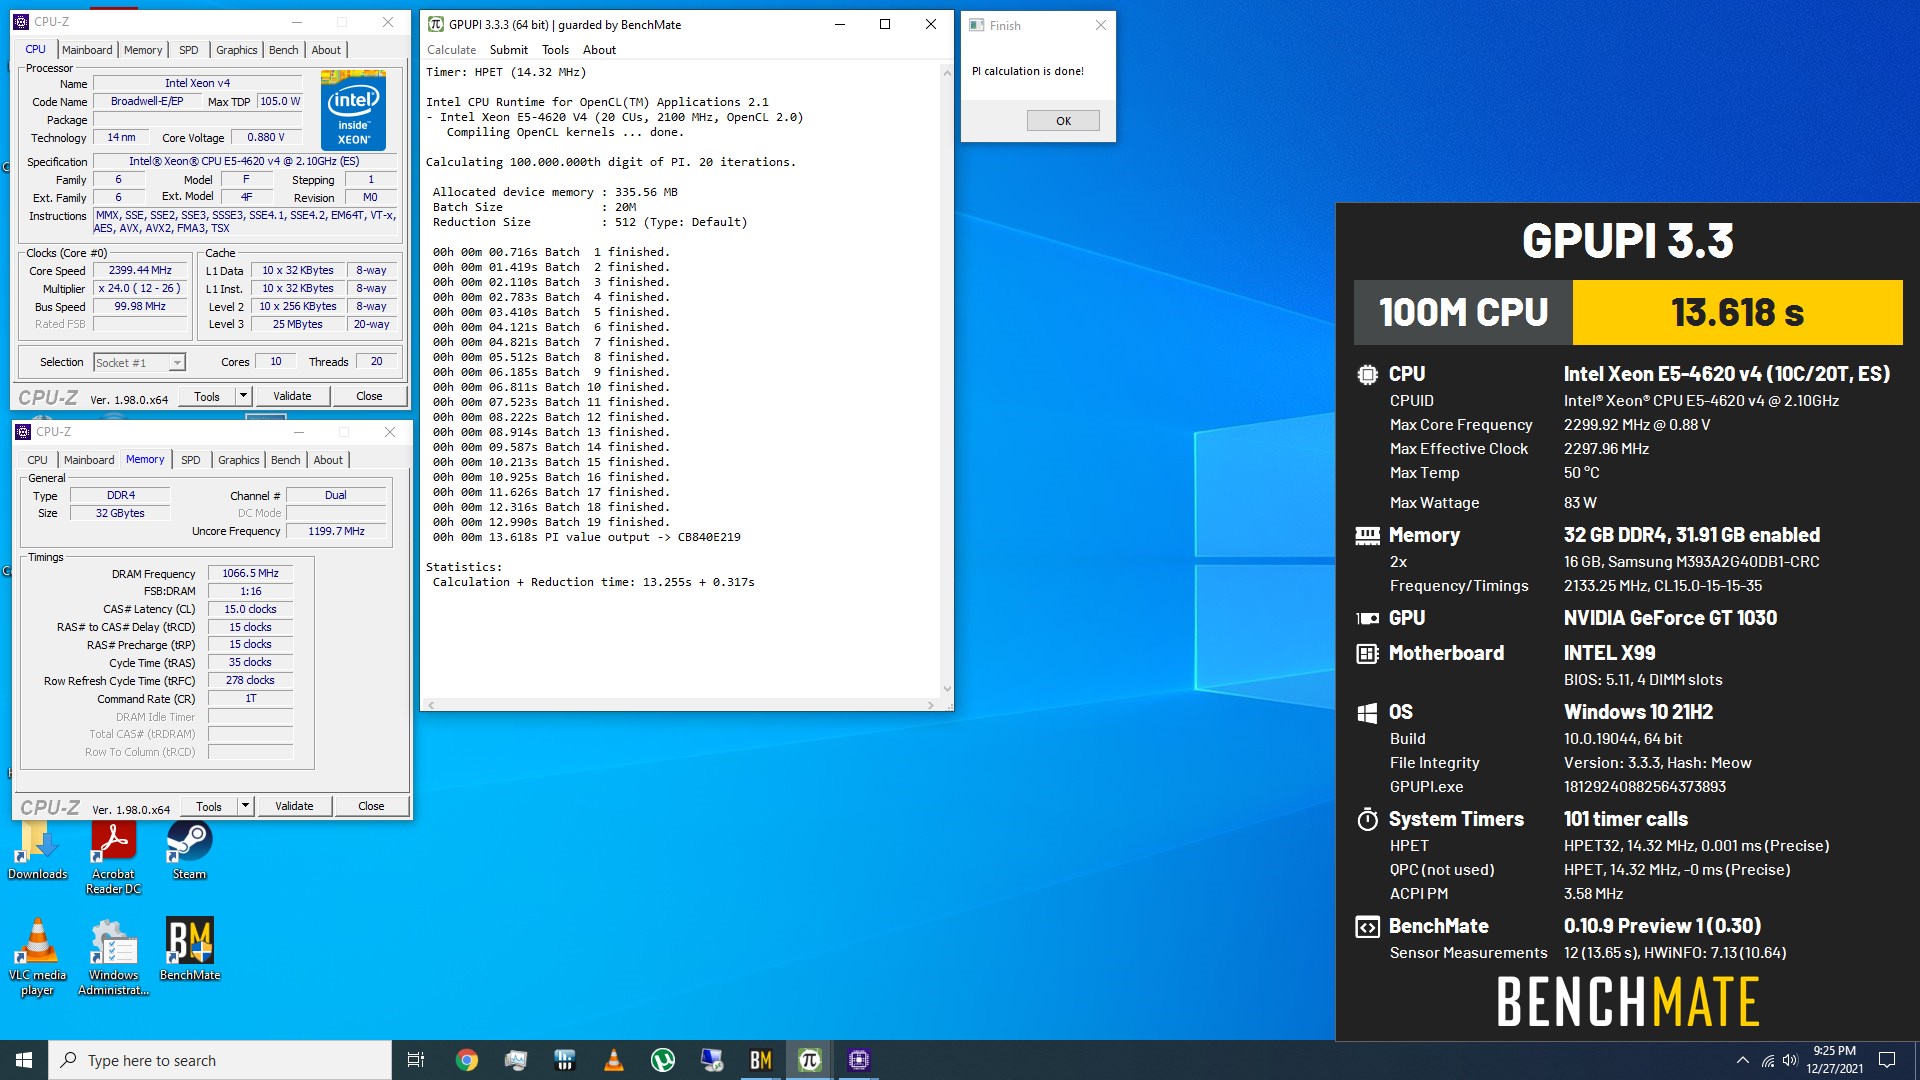Screen dimensions: 1920x1080
Task: Click the 13.618 s result in BenchMate panel
Action: (1737, 312)
